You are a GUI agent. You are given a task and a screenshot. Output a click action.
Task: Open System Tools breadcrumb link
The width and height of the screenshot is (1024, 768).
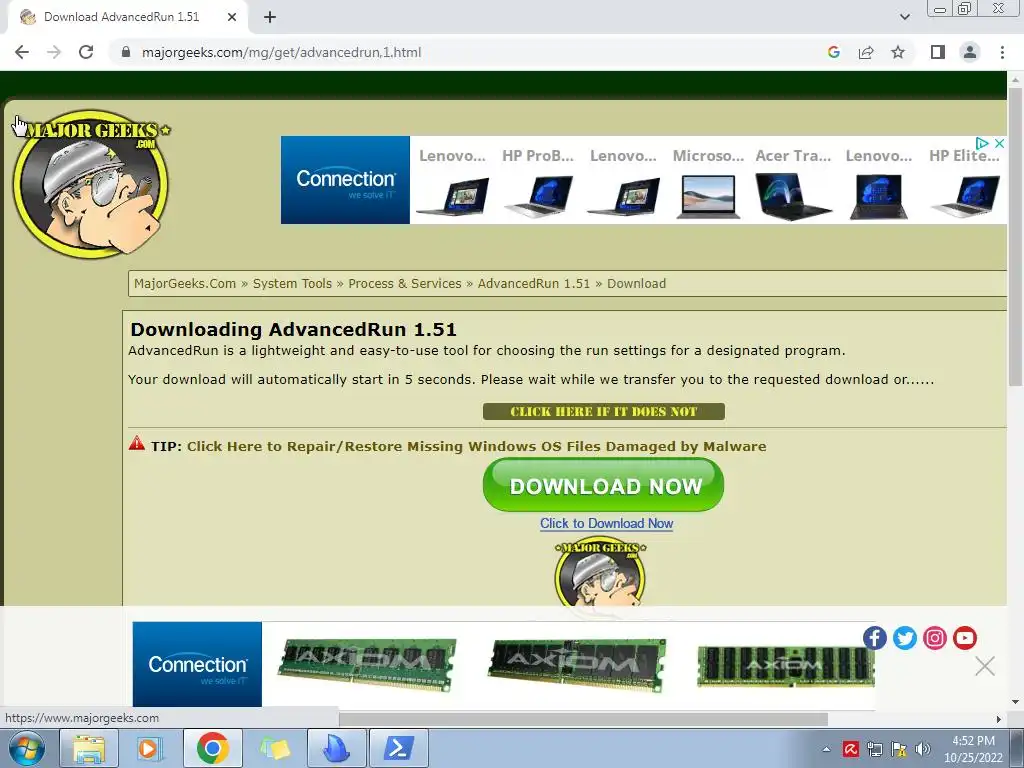click(x=292, y=283)
